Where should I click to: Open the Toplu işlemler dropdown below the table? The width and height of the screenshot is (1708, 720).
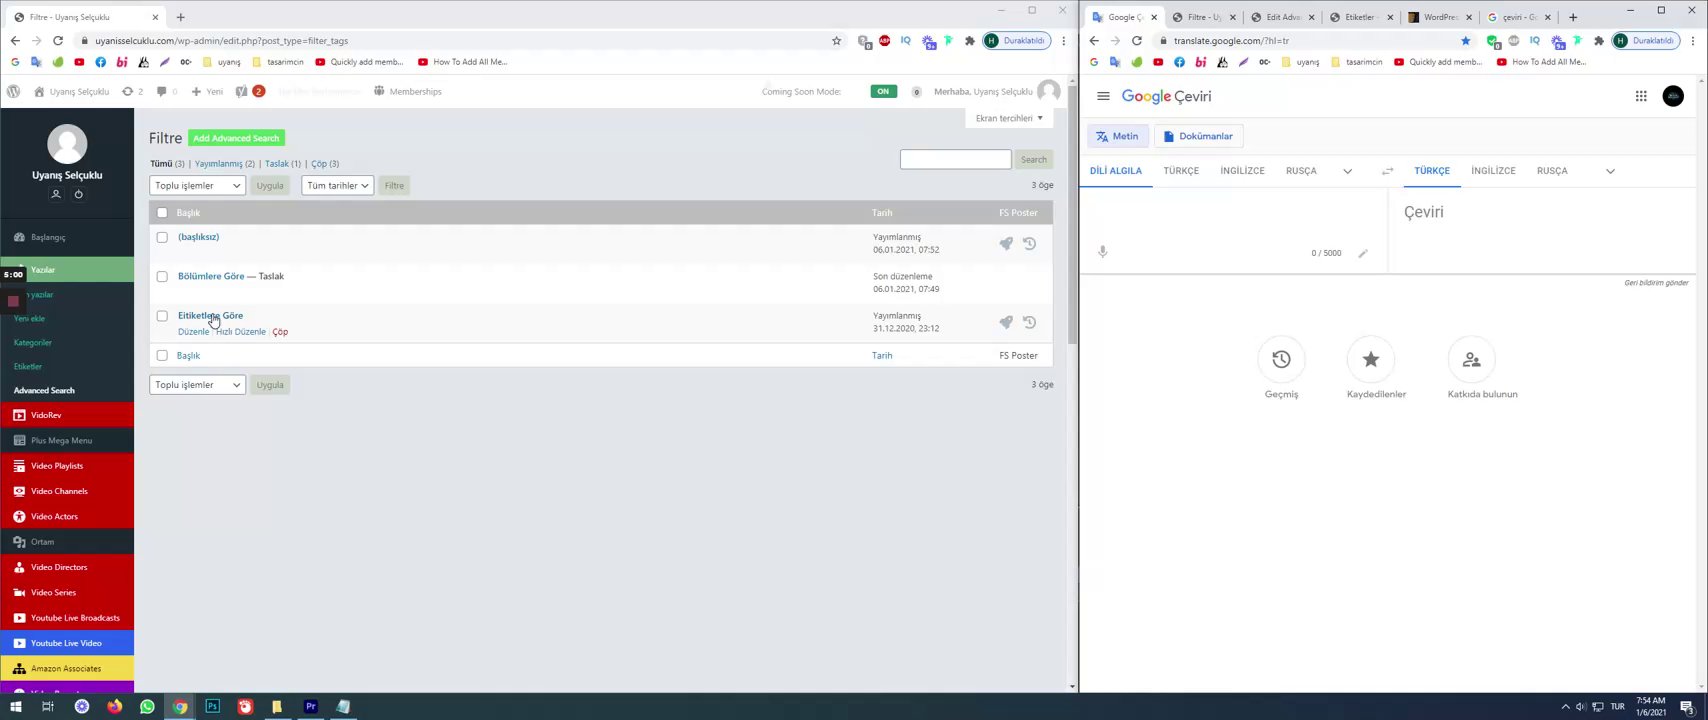pos(197,385)
